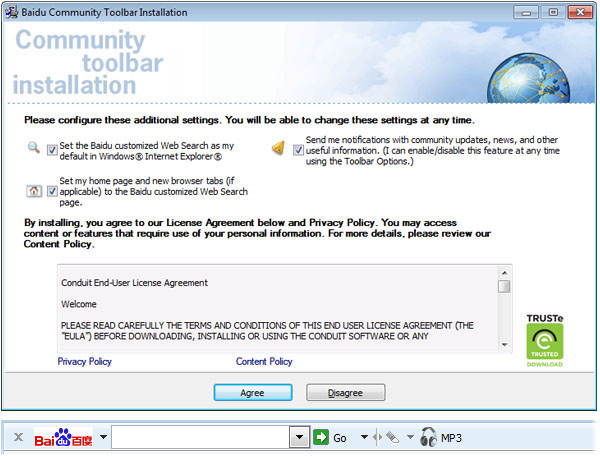This screenshot has width=600, height=456.
Task: Close the Baidu toolbar with the X
Action: [18, 437]
